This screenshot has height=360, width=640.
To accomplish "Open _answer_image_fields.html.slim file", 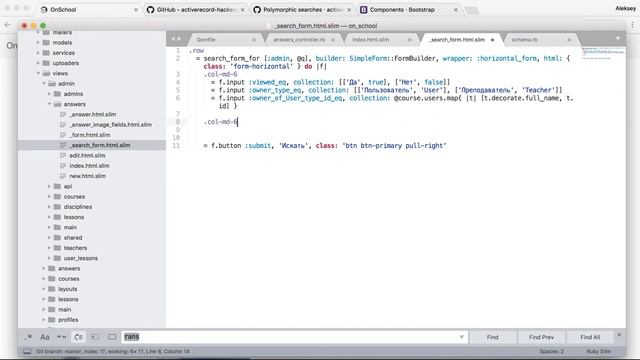I will click(x=111, y=124).
